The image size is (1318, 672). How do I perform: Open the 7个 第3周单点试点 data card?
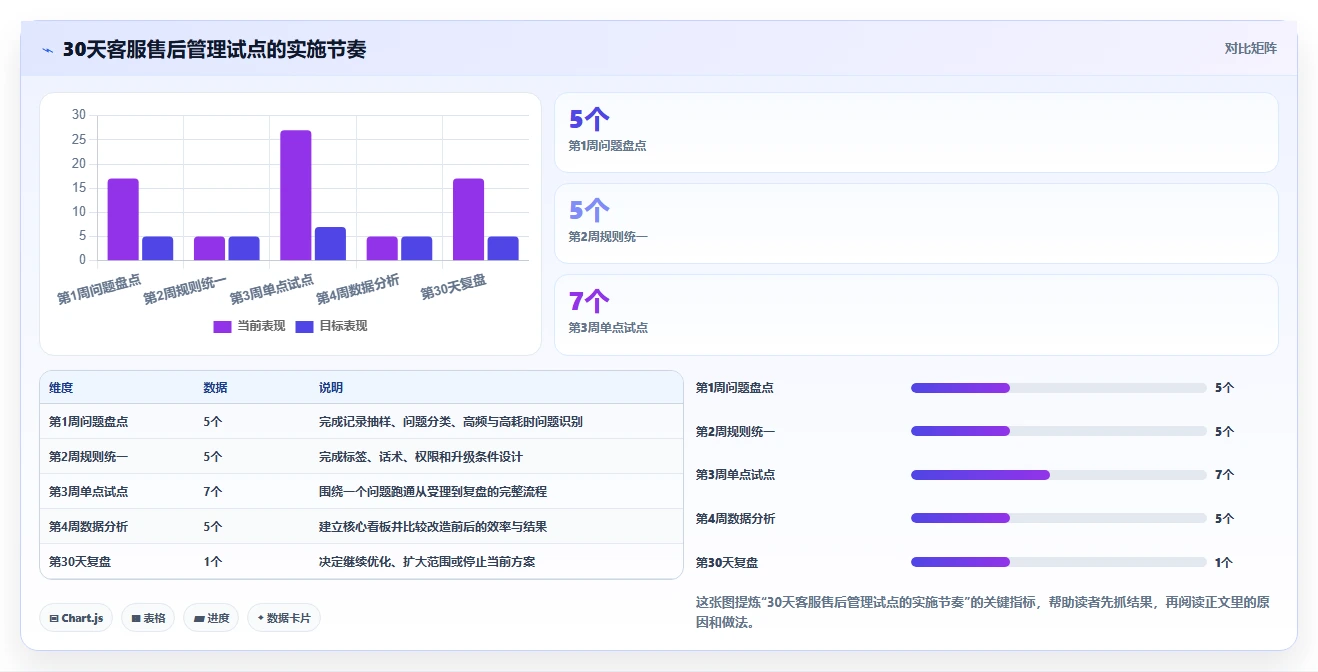[916, 315]
